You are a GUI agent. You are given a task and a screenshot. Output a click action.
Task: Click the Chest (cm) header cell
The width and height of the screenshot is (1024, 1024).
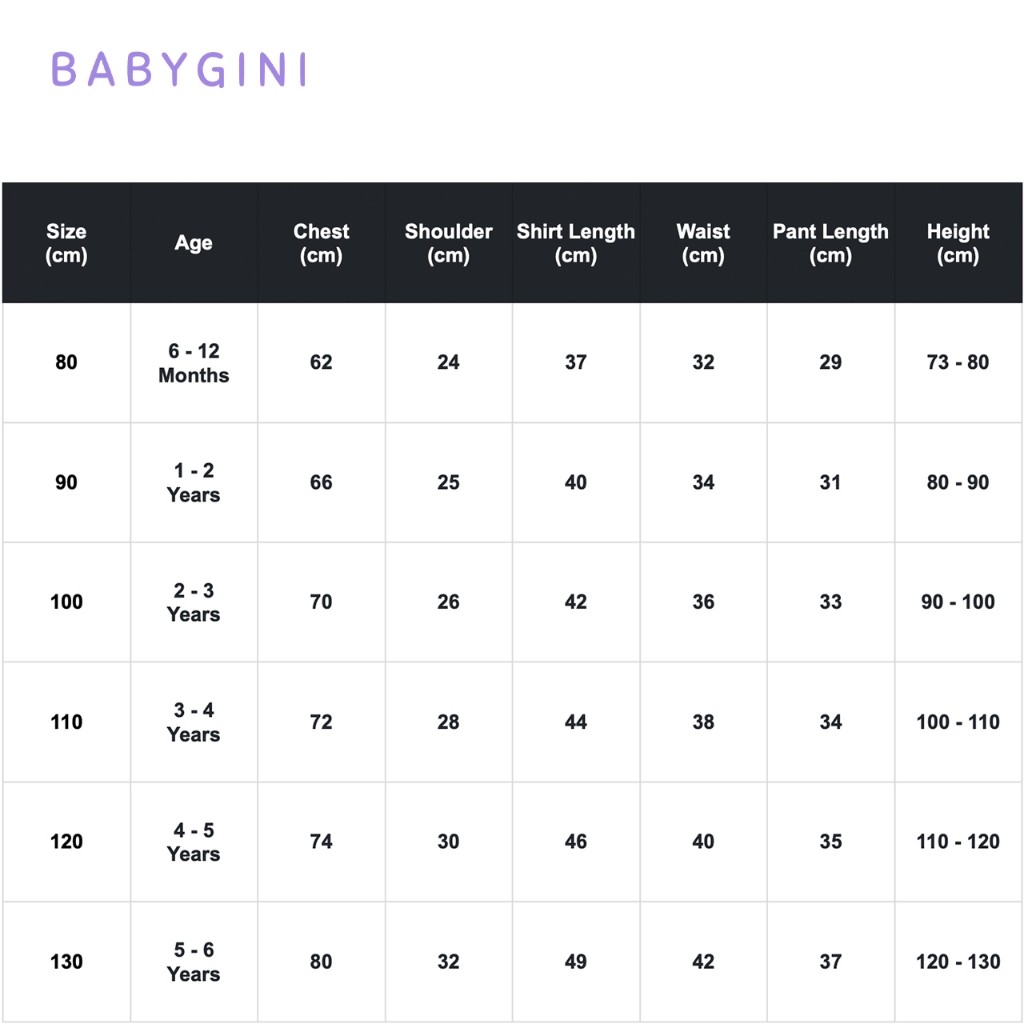[321, 243]
